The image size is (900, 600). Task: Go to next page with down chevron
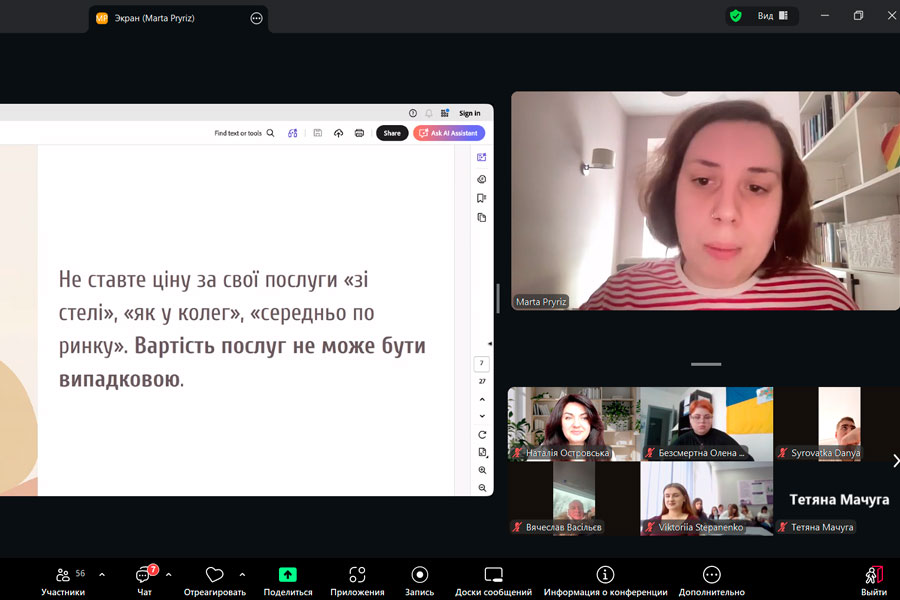tap(482, 416)
